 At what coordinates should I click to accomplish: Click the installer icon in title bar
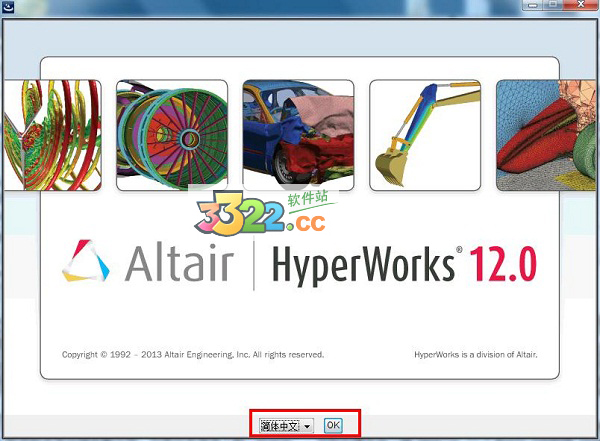pos(7,7)
